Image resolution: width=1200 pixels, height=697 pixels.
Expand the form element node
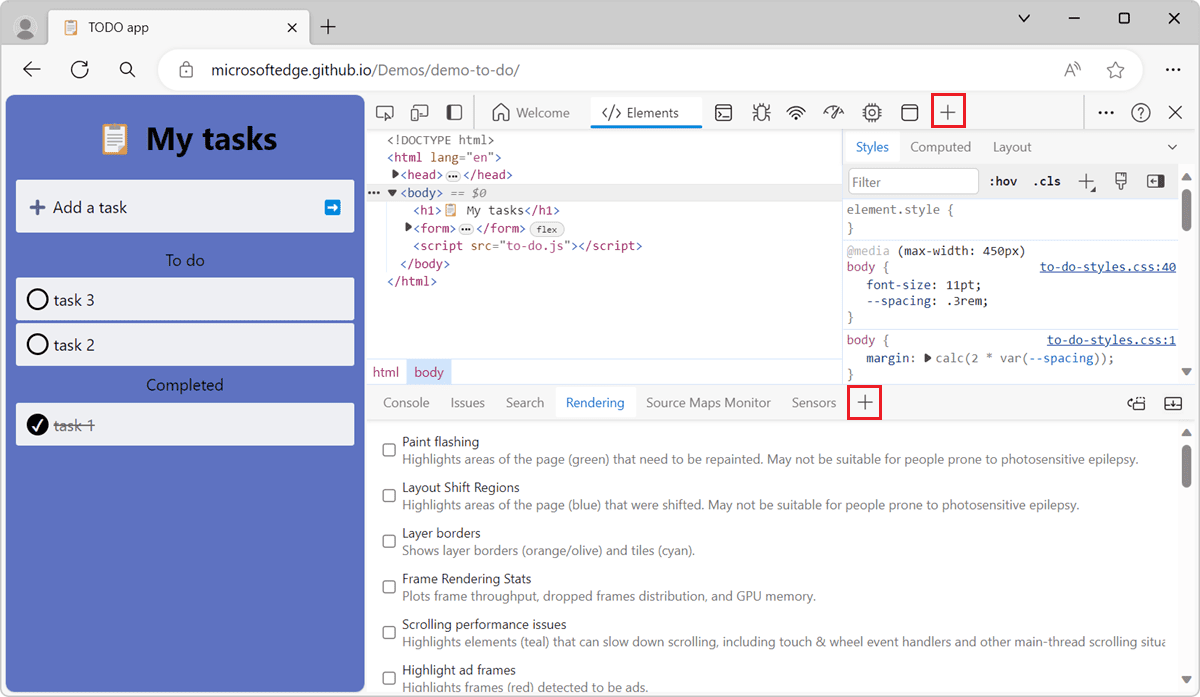tap(408, 228)
